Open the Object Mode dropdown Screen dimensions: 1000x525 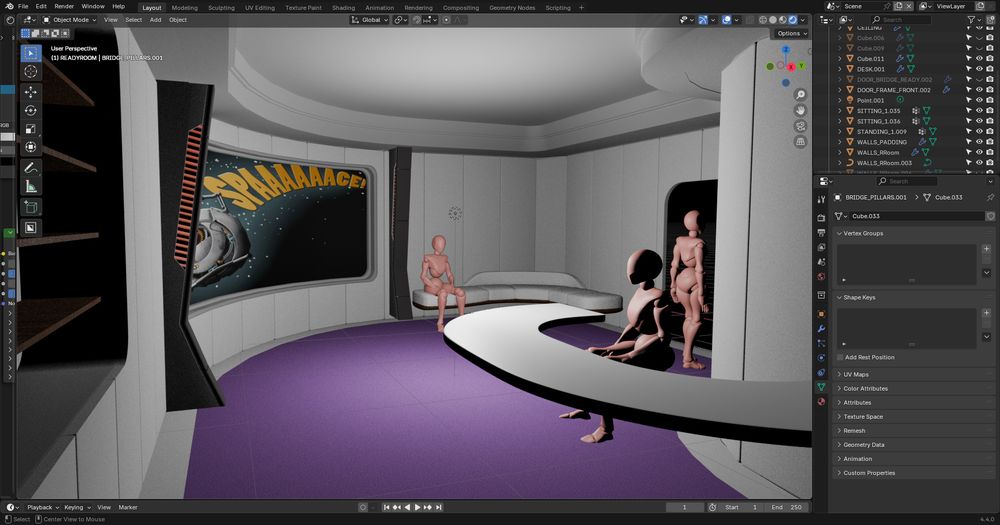pos(69,20)
